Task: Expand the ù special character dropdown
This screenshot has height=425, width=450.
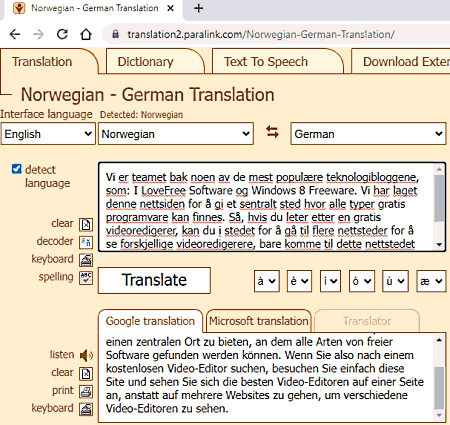Action: (x=395, y=281)
